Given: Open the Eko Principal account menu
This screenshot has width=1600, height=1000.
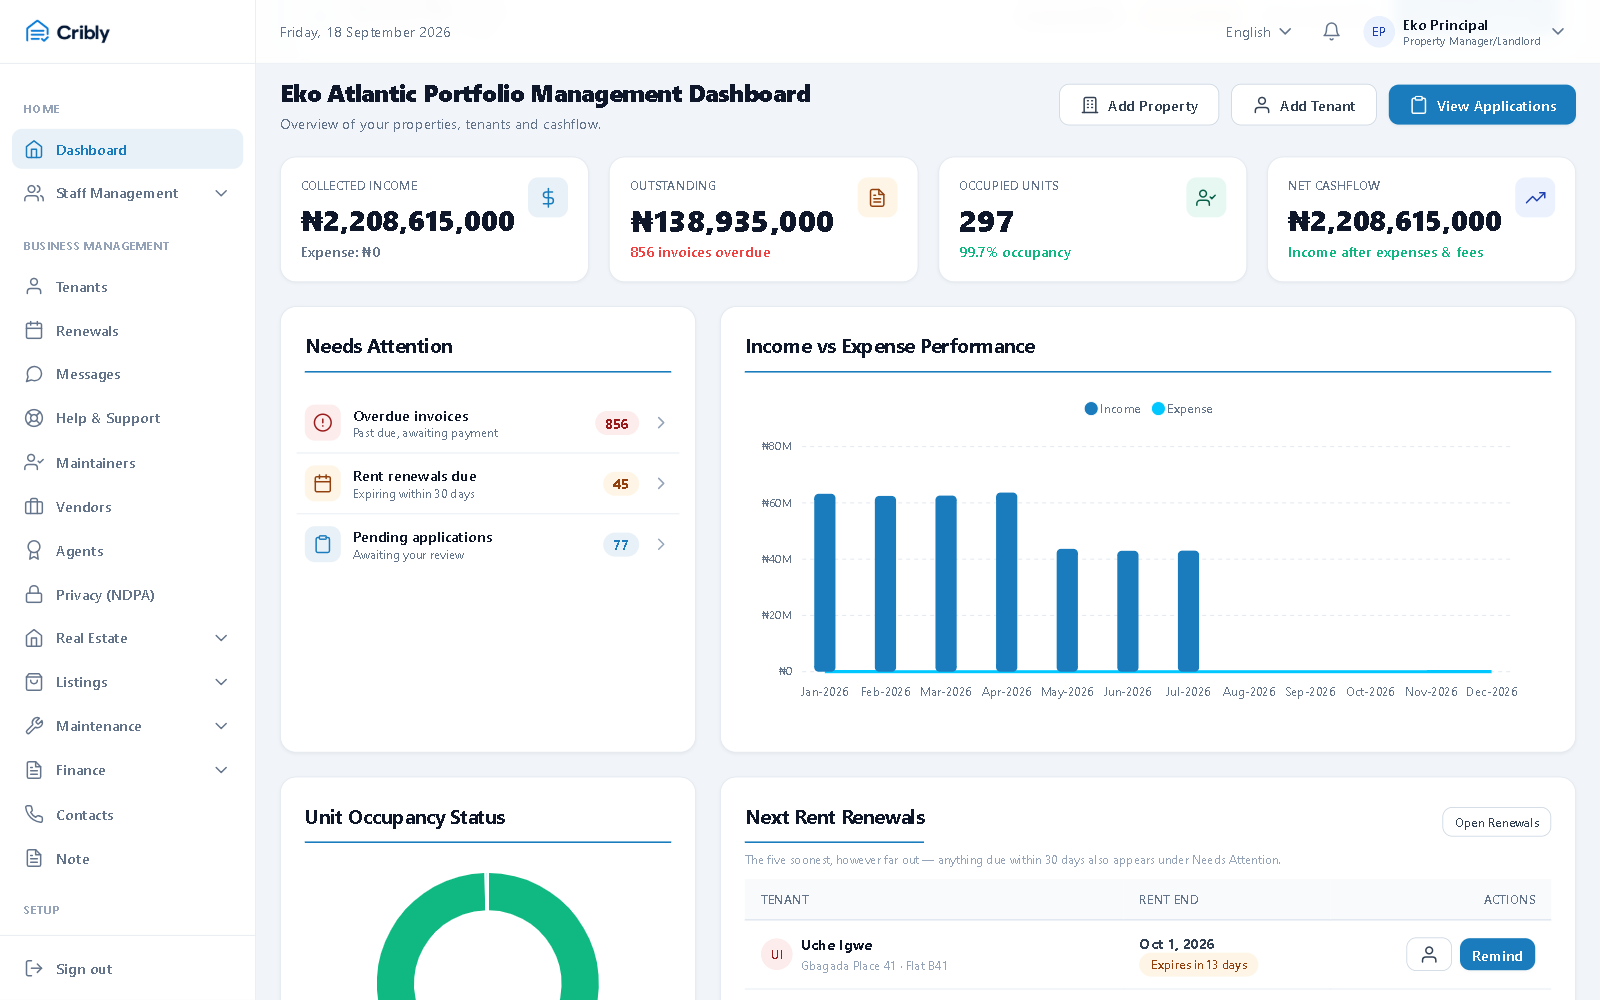Looking at the screenshot, I should 1464,32.
